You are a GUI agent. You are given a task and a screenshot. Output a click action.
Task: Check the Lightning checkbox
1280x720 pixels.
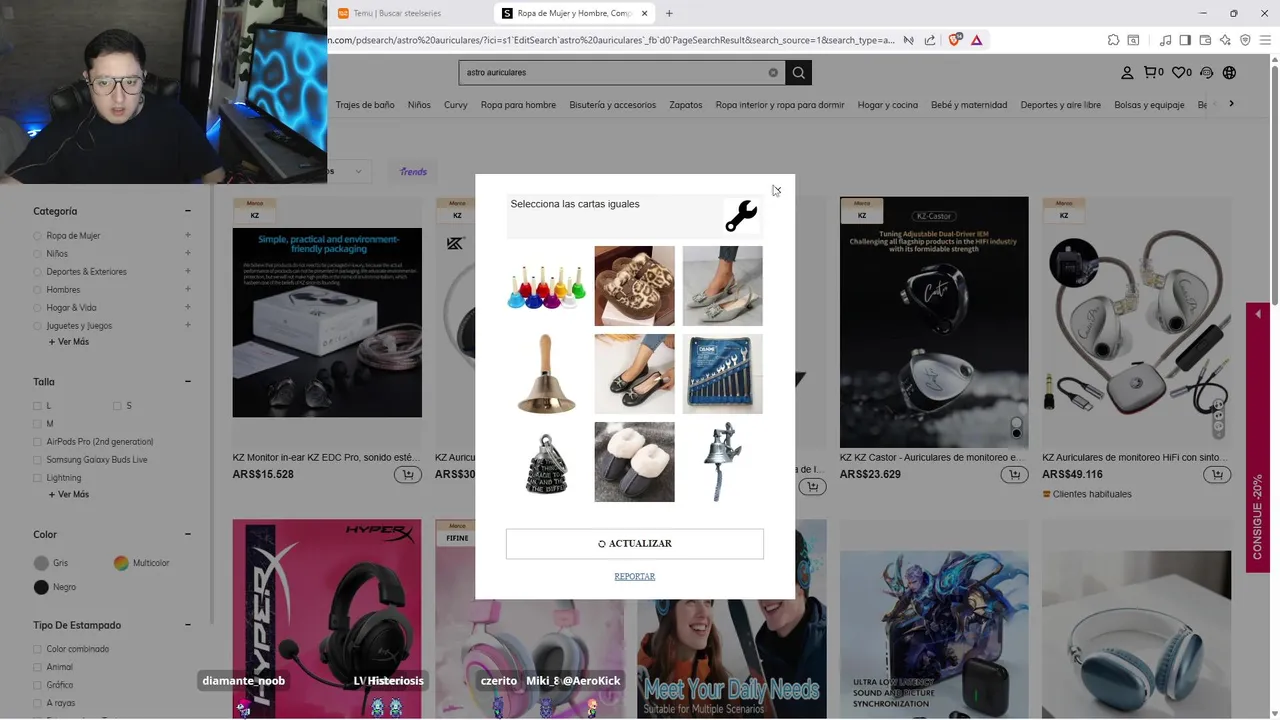click(38, 478)
